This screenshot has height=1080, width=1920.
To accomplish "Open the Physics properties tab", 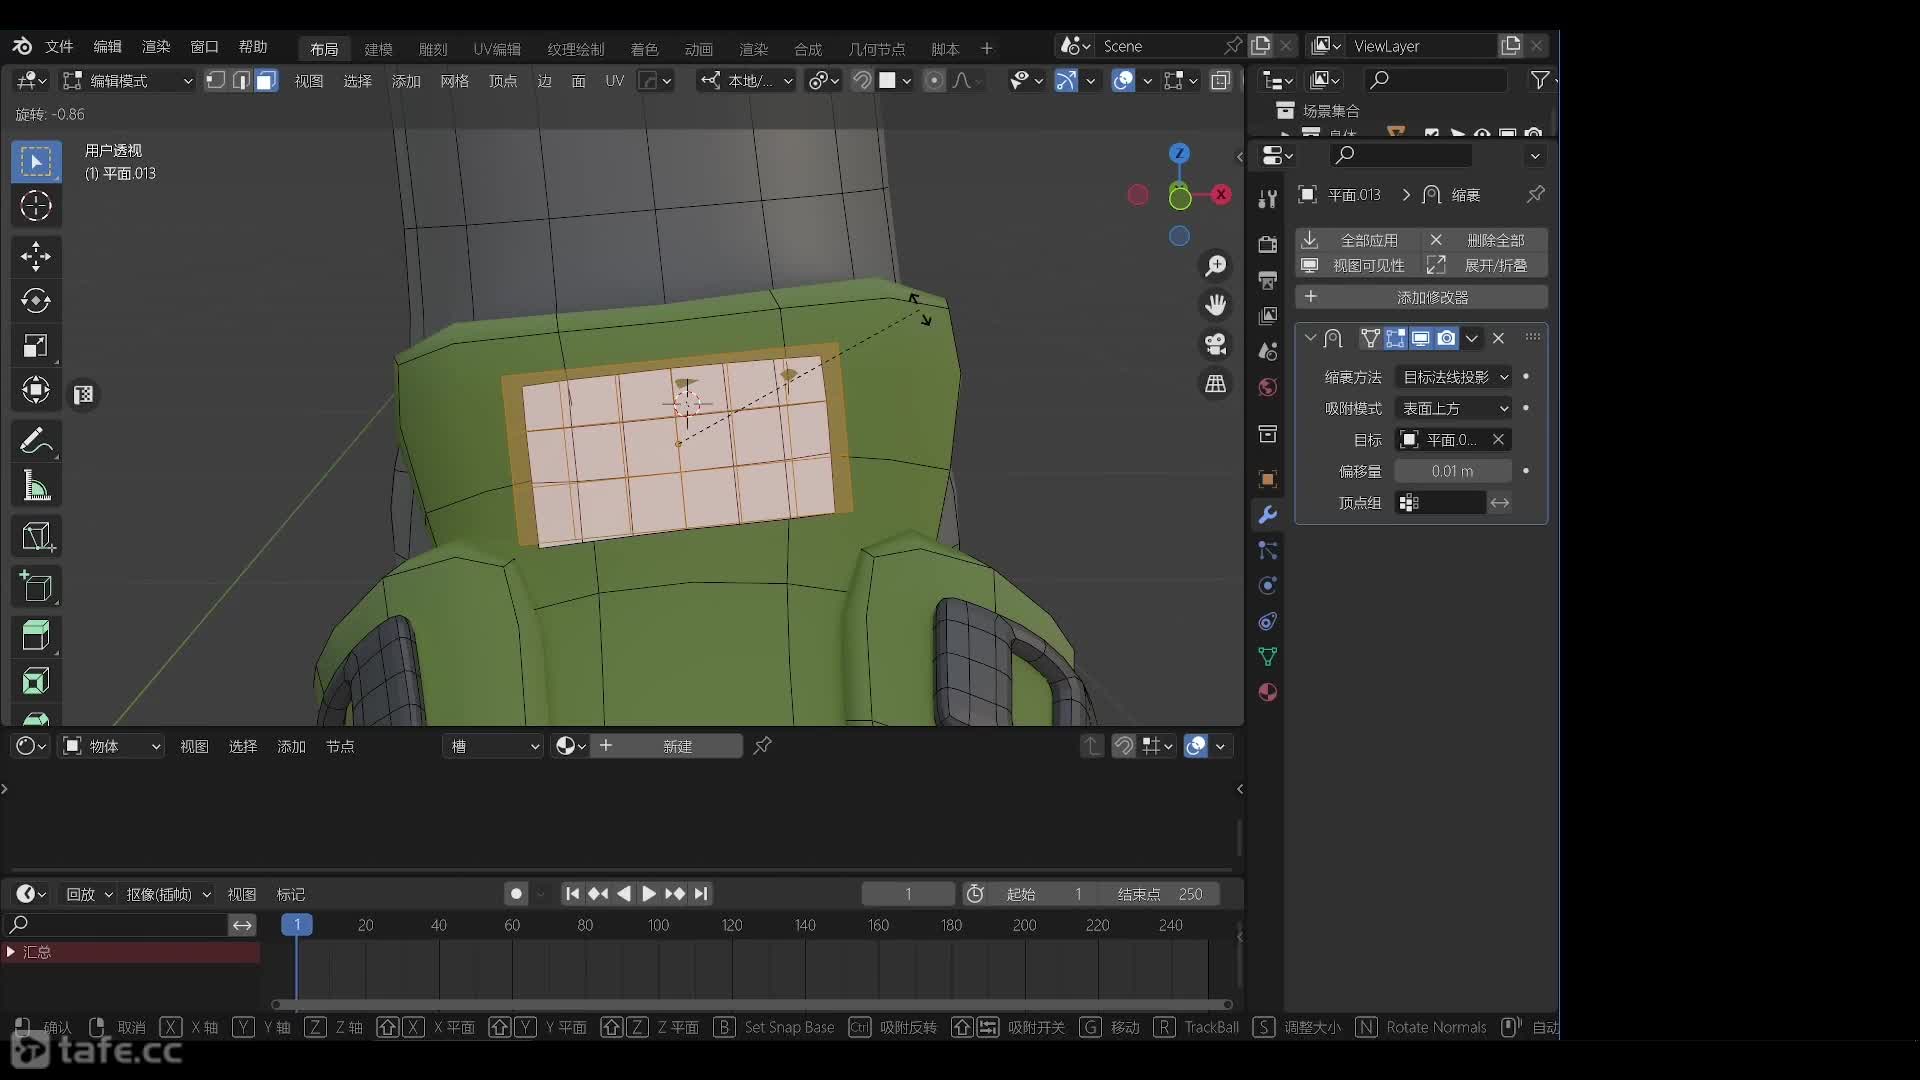I will (x=1267, y=586).
